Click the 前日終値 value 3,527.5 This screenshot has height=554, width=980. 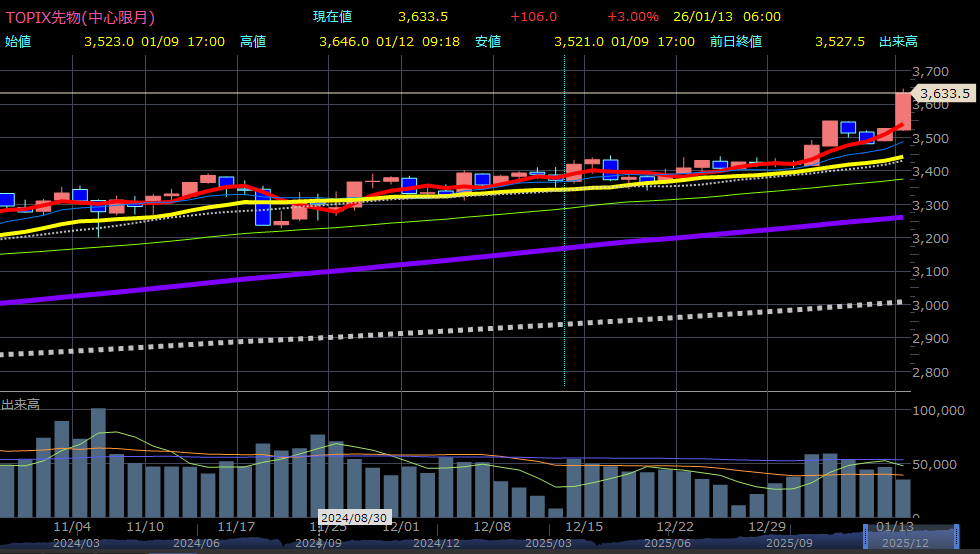click(x=840, y=41)
